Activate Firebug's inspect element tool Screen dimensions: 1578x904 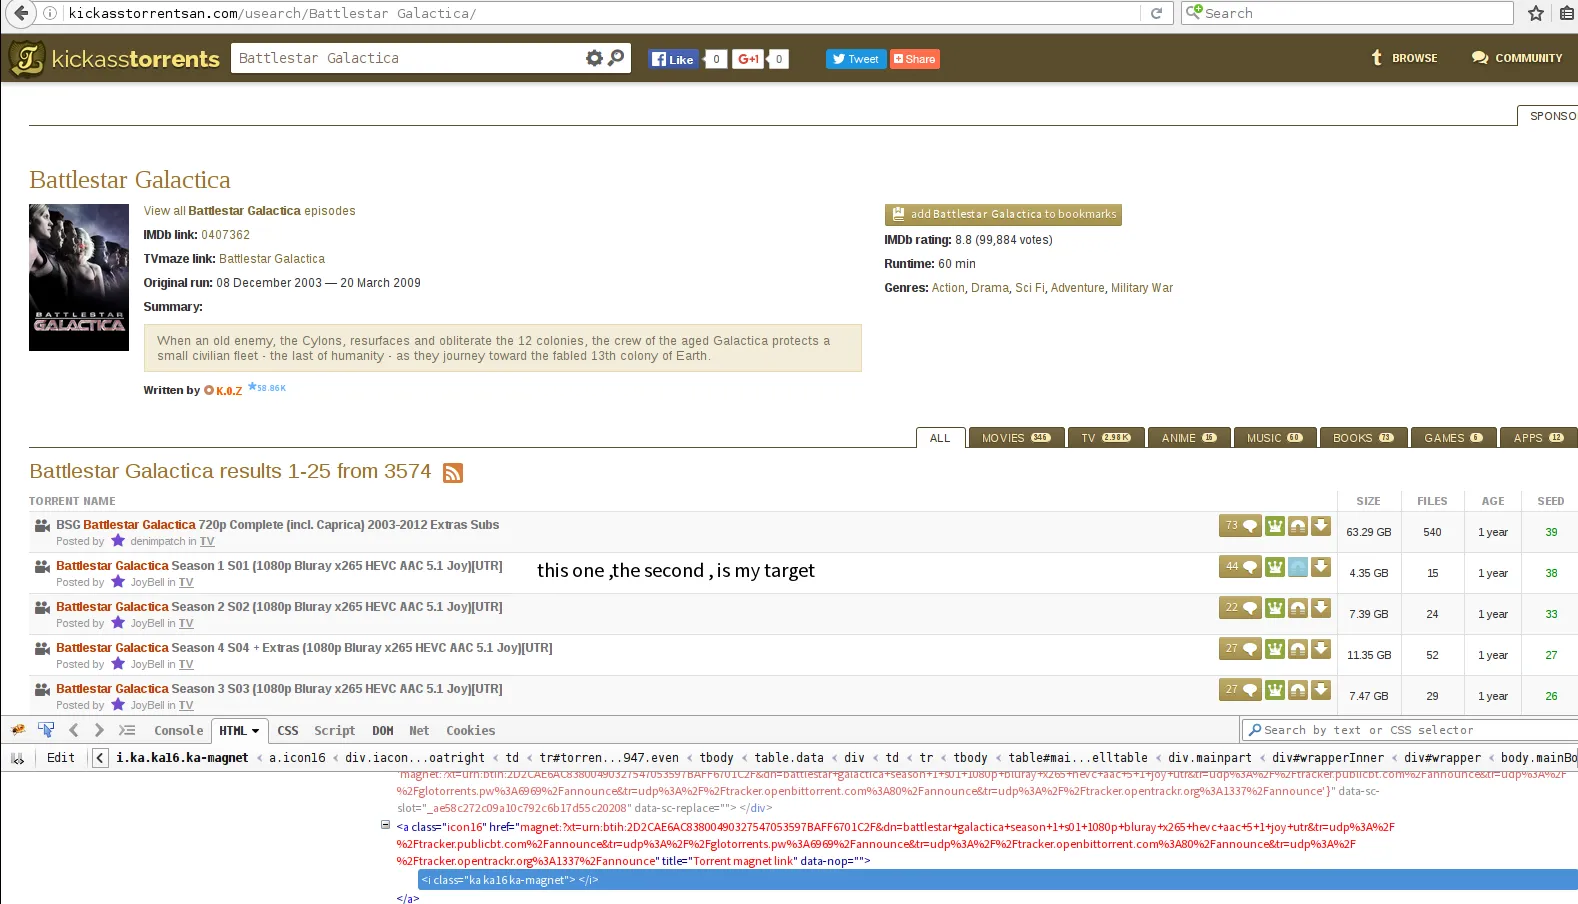point(46,730)
